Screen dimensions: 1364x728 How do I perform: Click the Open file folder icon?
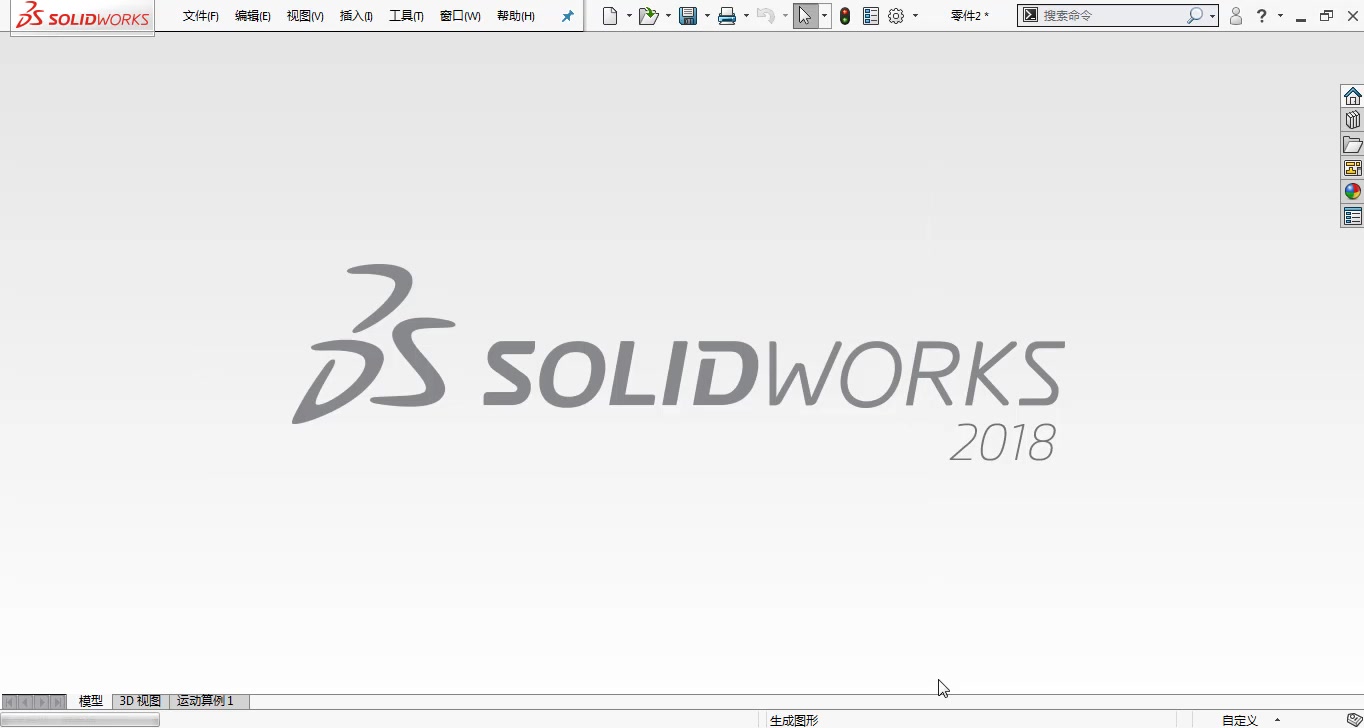coord(649,16)
